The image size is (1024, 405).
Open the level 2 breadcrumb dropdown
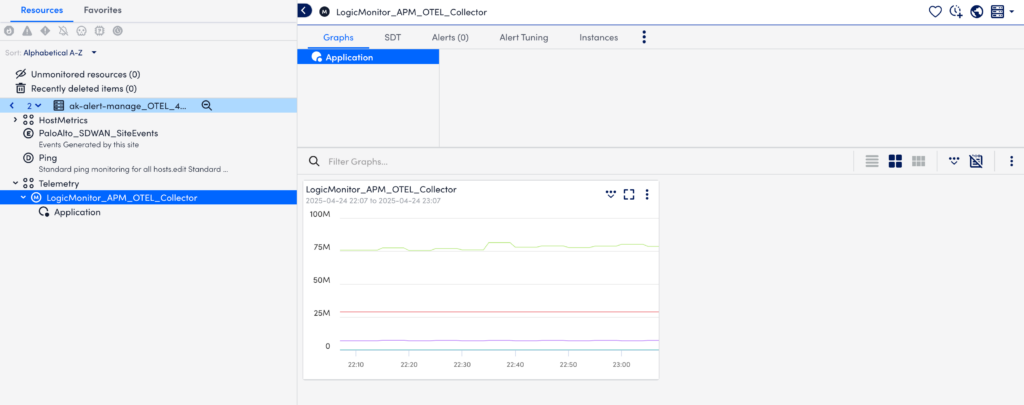(x=34, y=105)
